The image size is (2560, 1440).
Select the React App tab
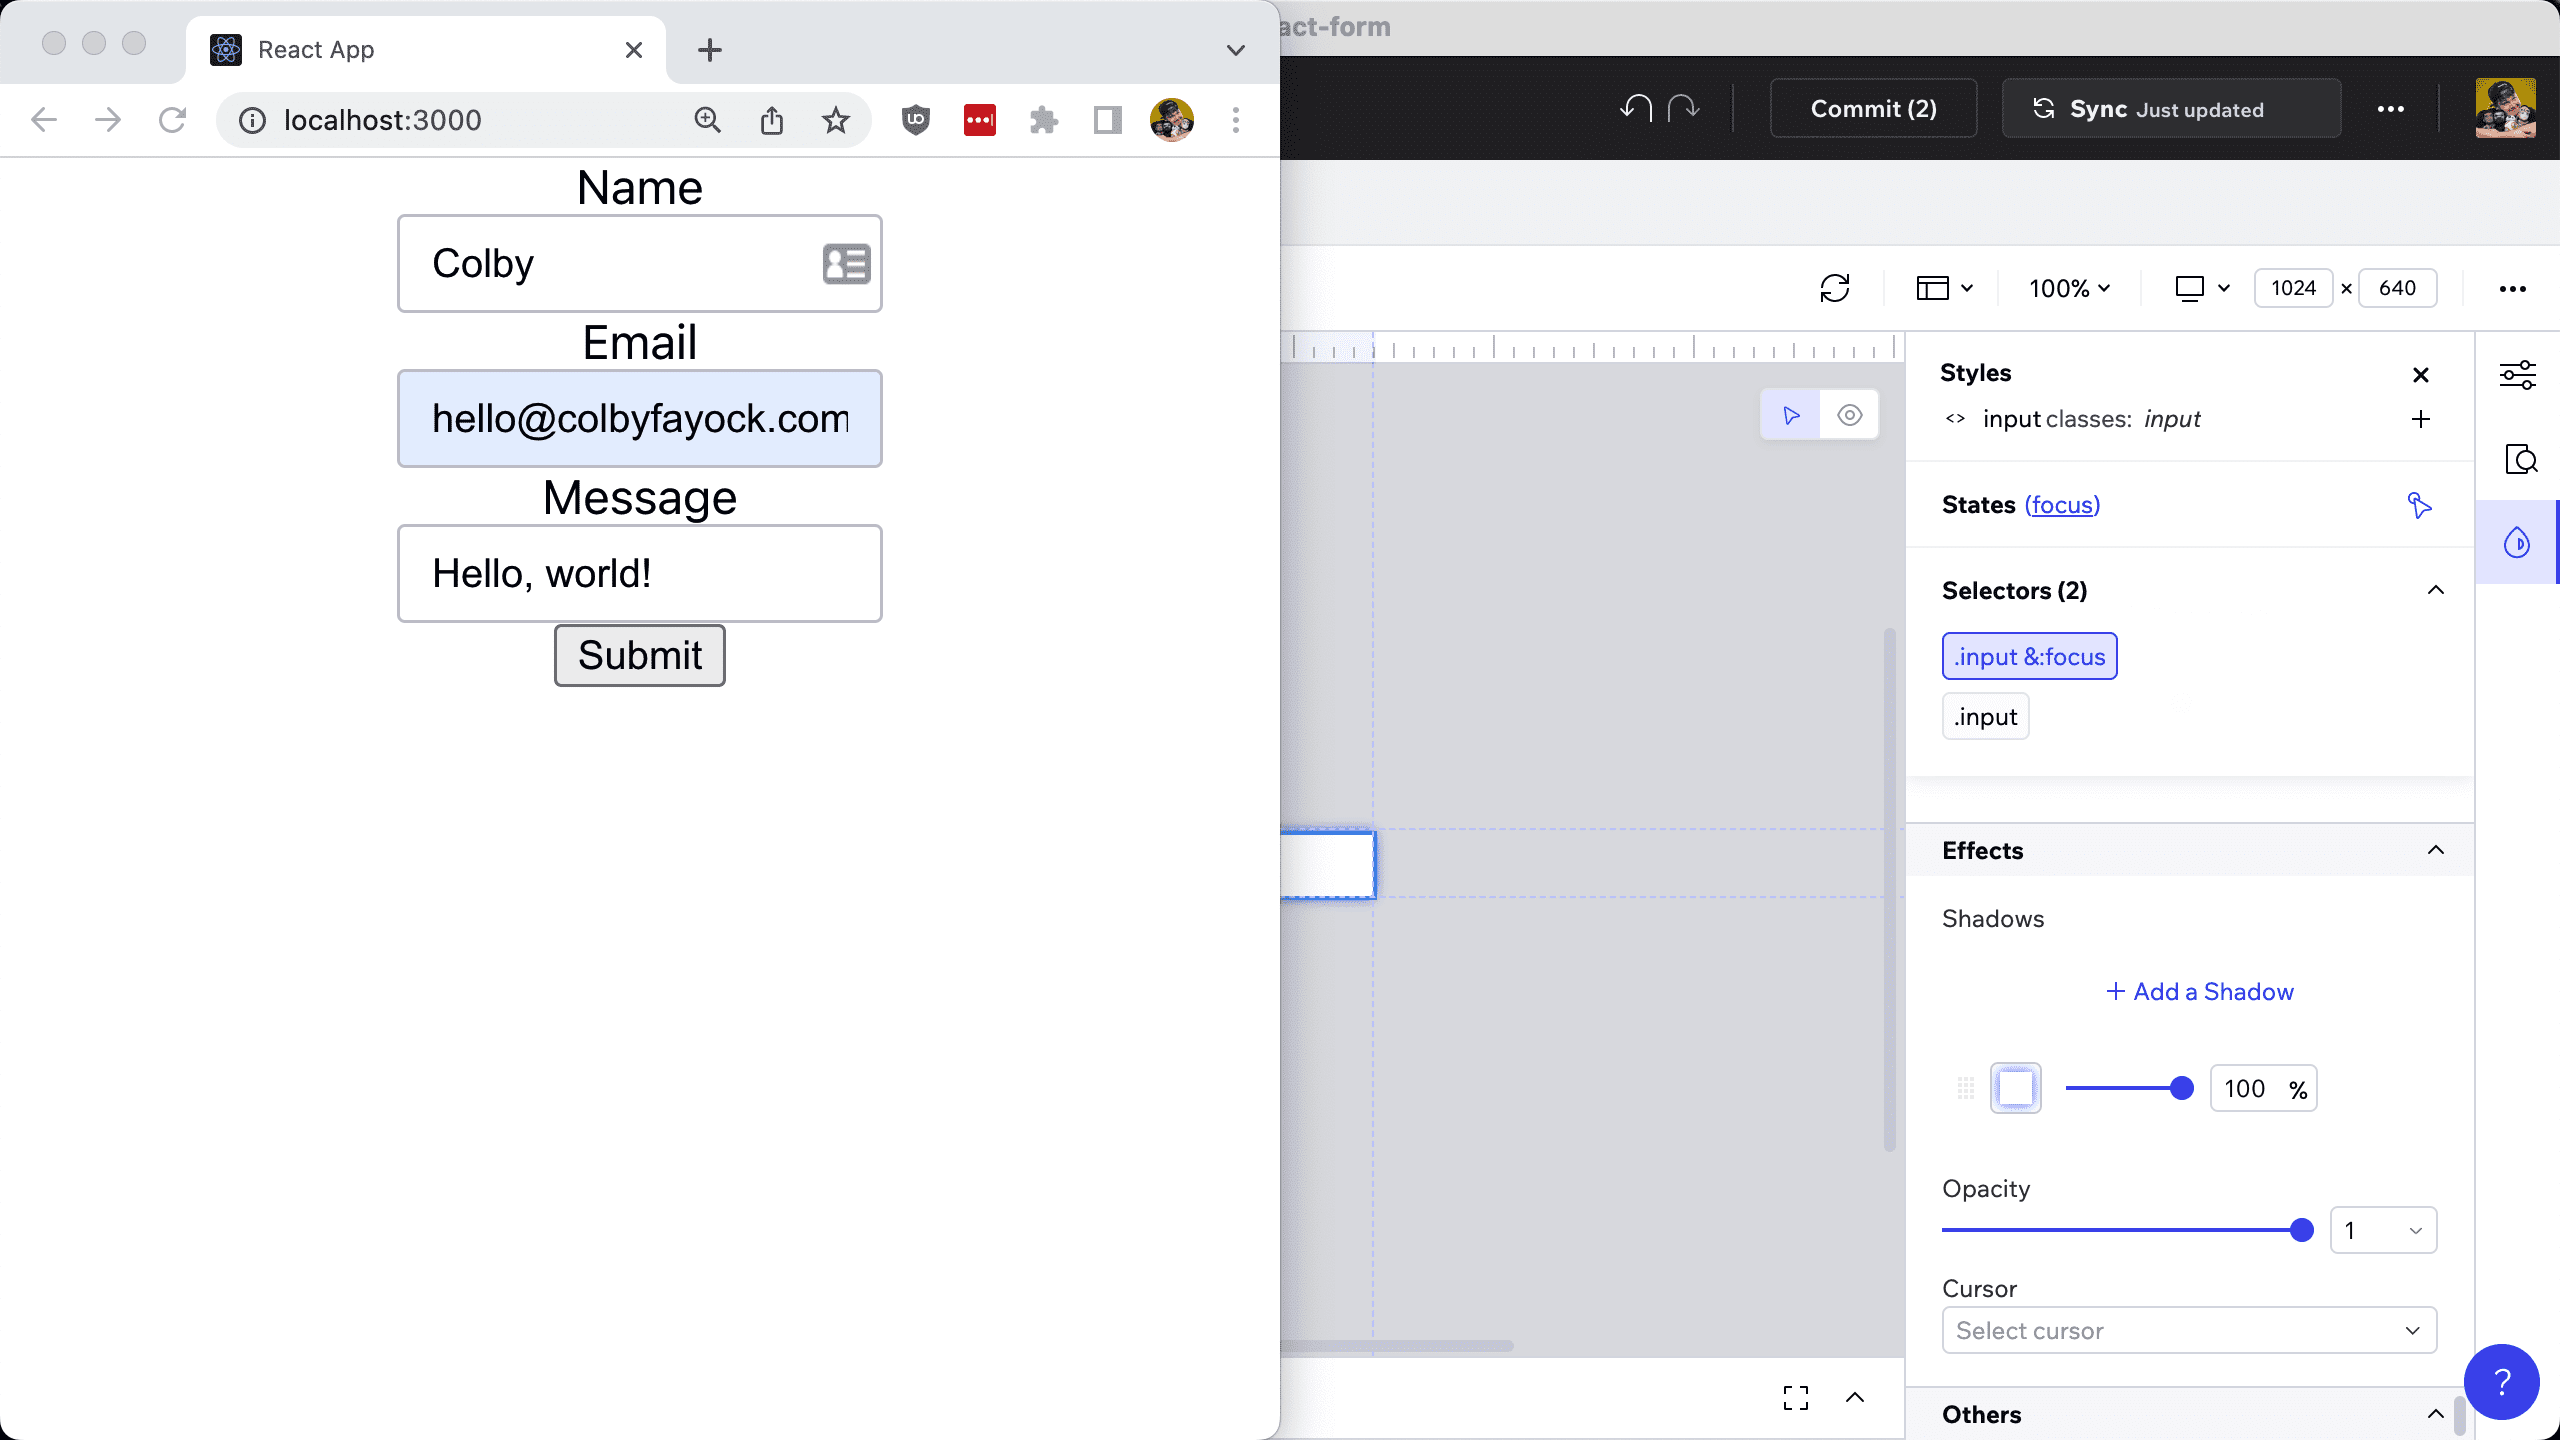(x=425, y=49)
